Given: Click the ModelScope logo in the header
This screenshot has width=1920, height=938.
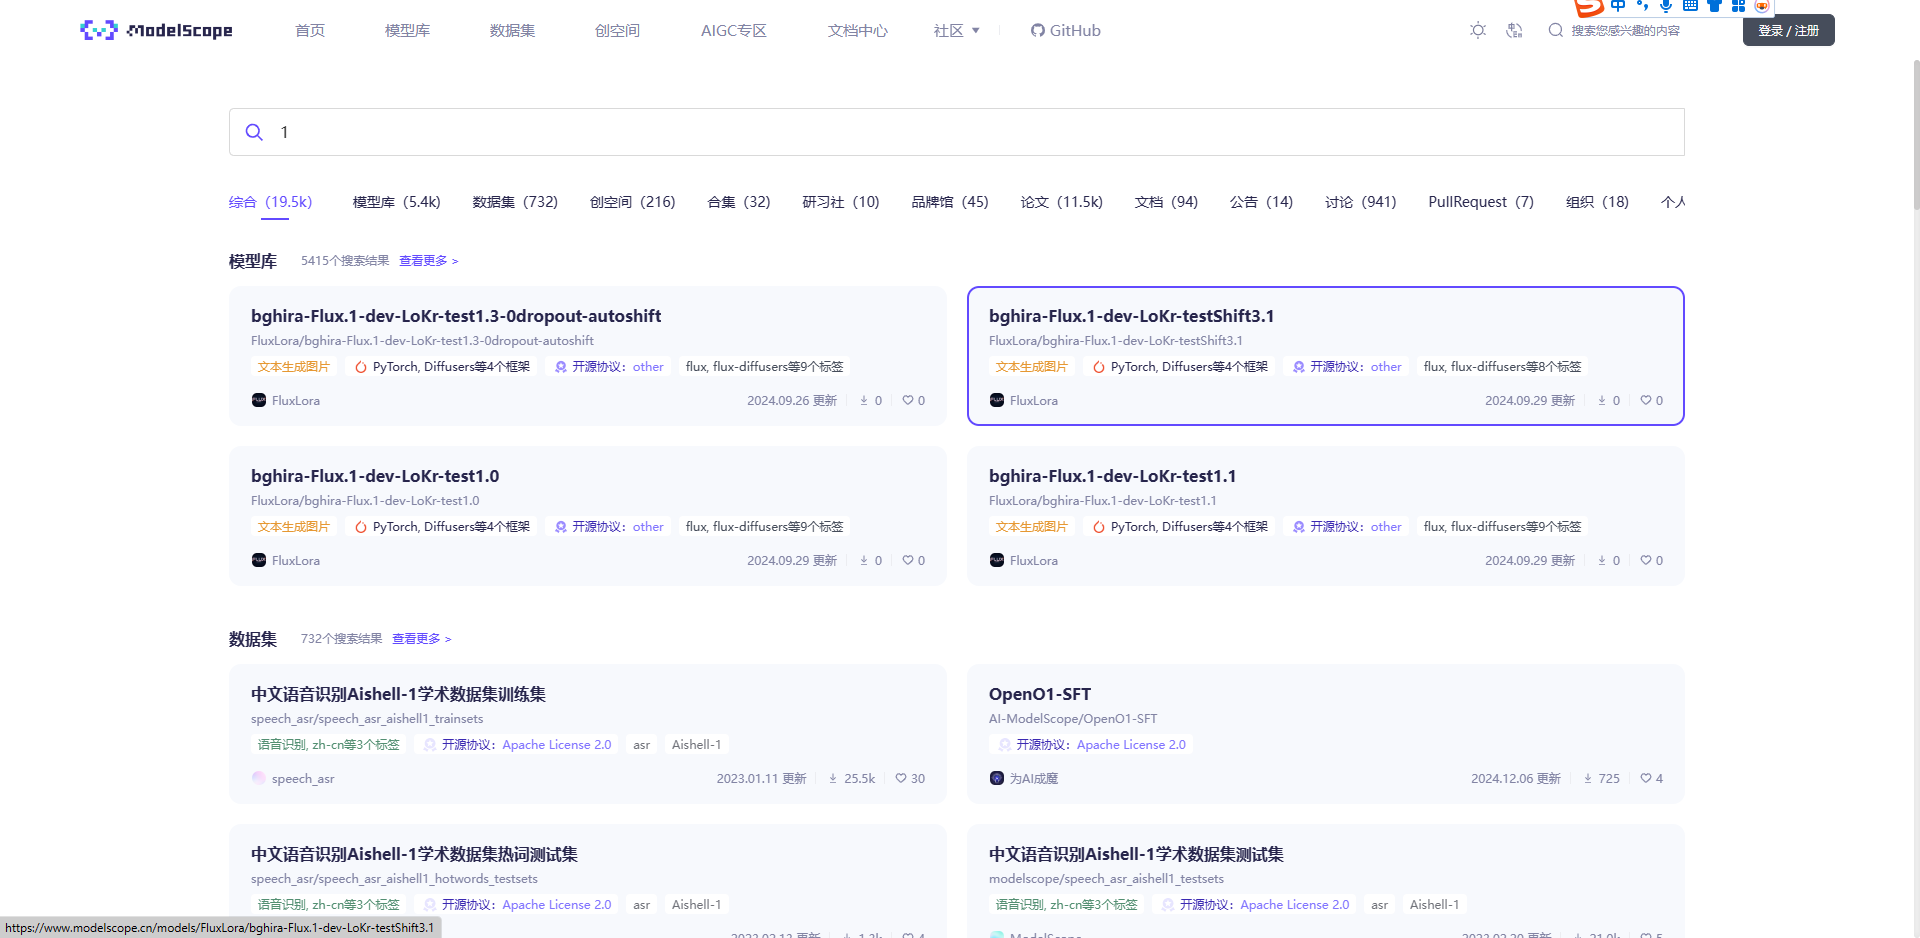Looking at the screenshot, I should coord(156,30).
